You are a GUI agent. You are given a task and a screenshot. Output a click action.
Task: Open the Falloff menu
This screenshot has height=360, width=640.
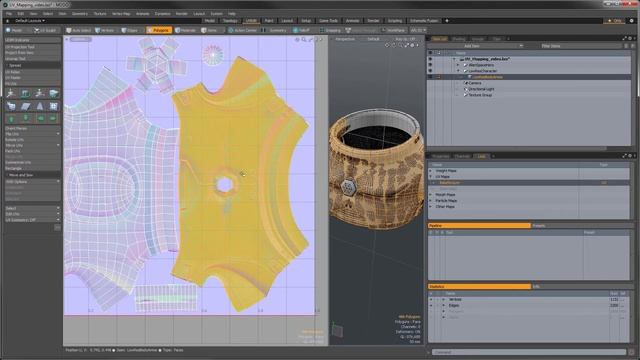(302, 30)
